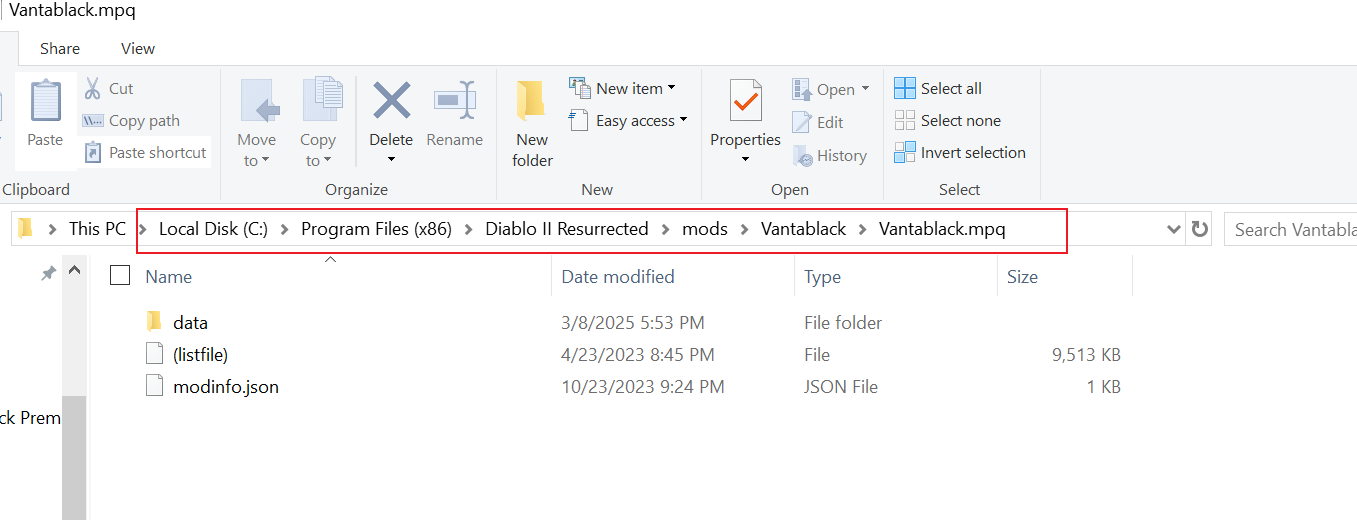Click the Invert selection icon
Image resolution: width=1357 pixels, height=520 pixels.
click(905, 152)
